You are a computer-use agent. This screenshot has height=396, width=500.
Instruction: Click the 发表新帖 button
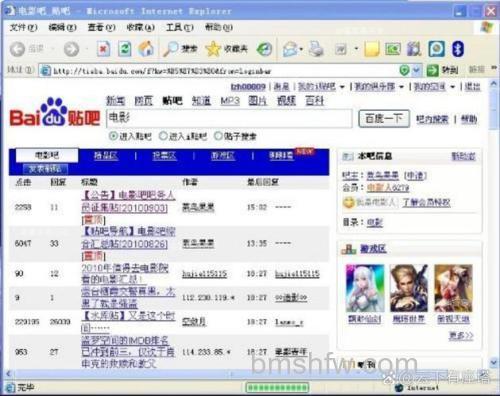[x=45, y=169]
